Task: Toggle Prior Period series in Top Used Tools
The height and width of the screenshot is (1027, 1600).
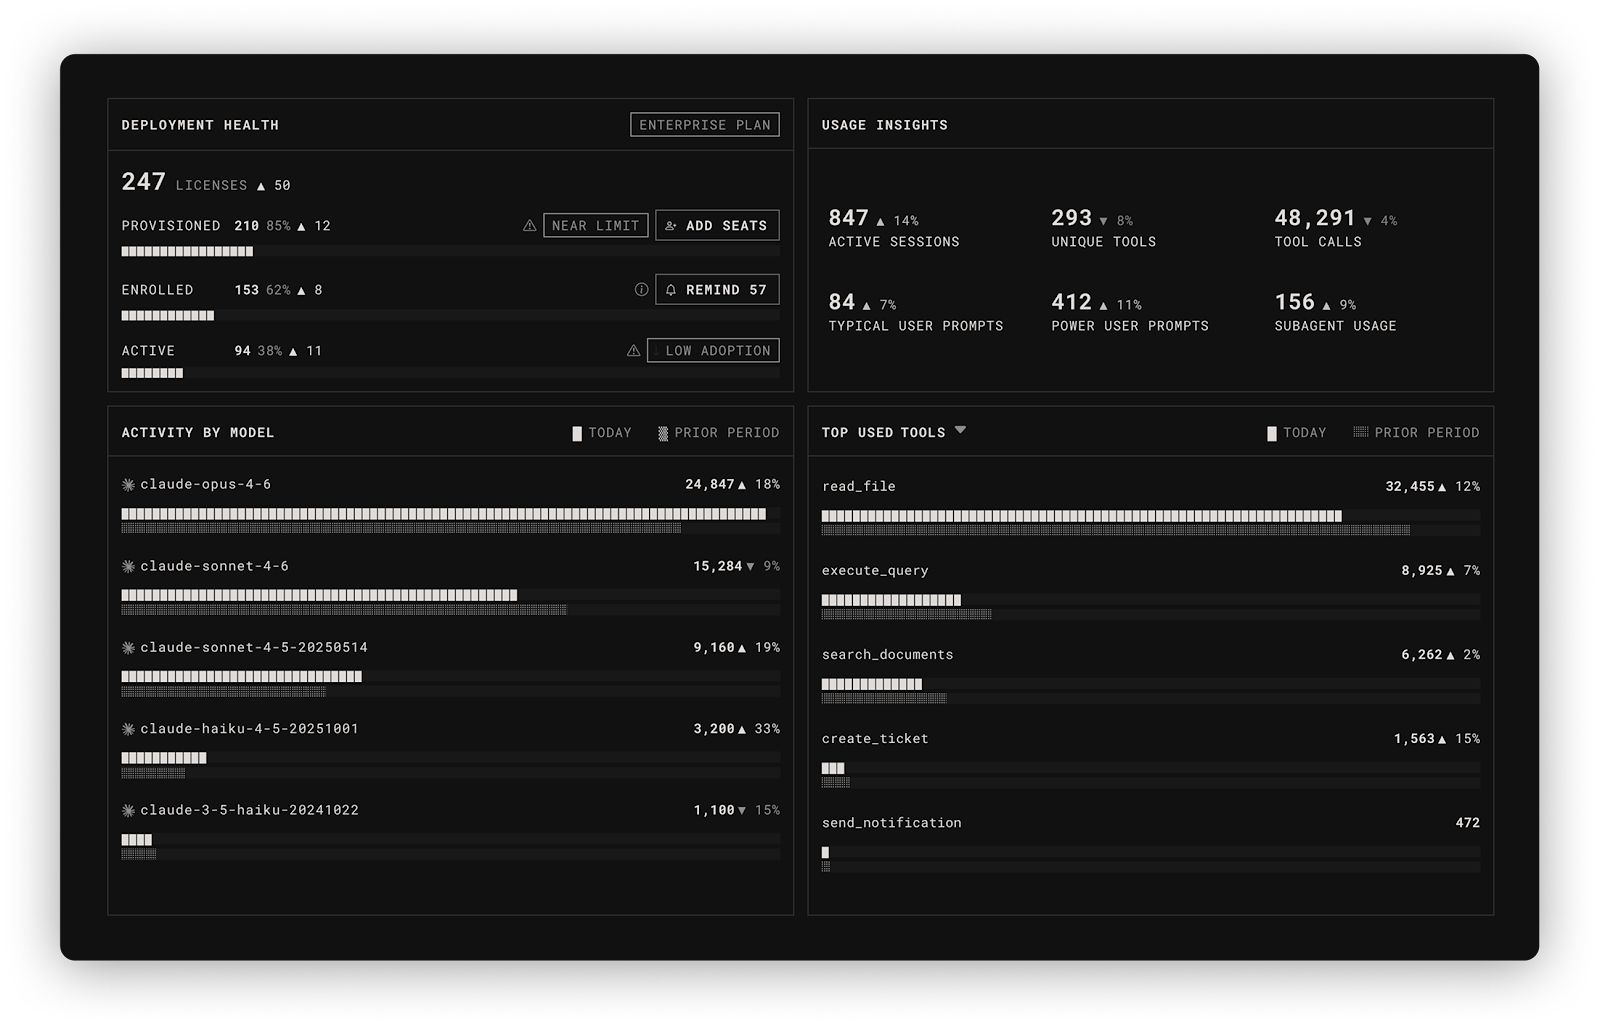Action: point(1415,433)
